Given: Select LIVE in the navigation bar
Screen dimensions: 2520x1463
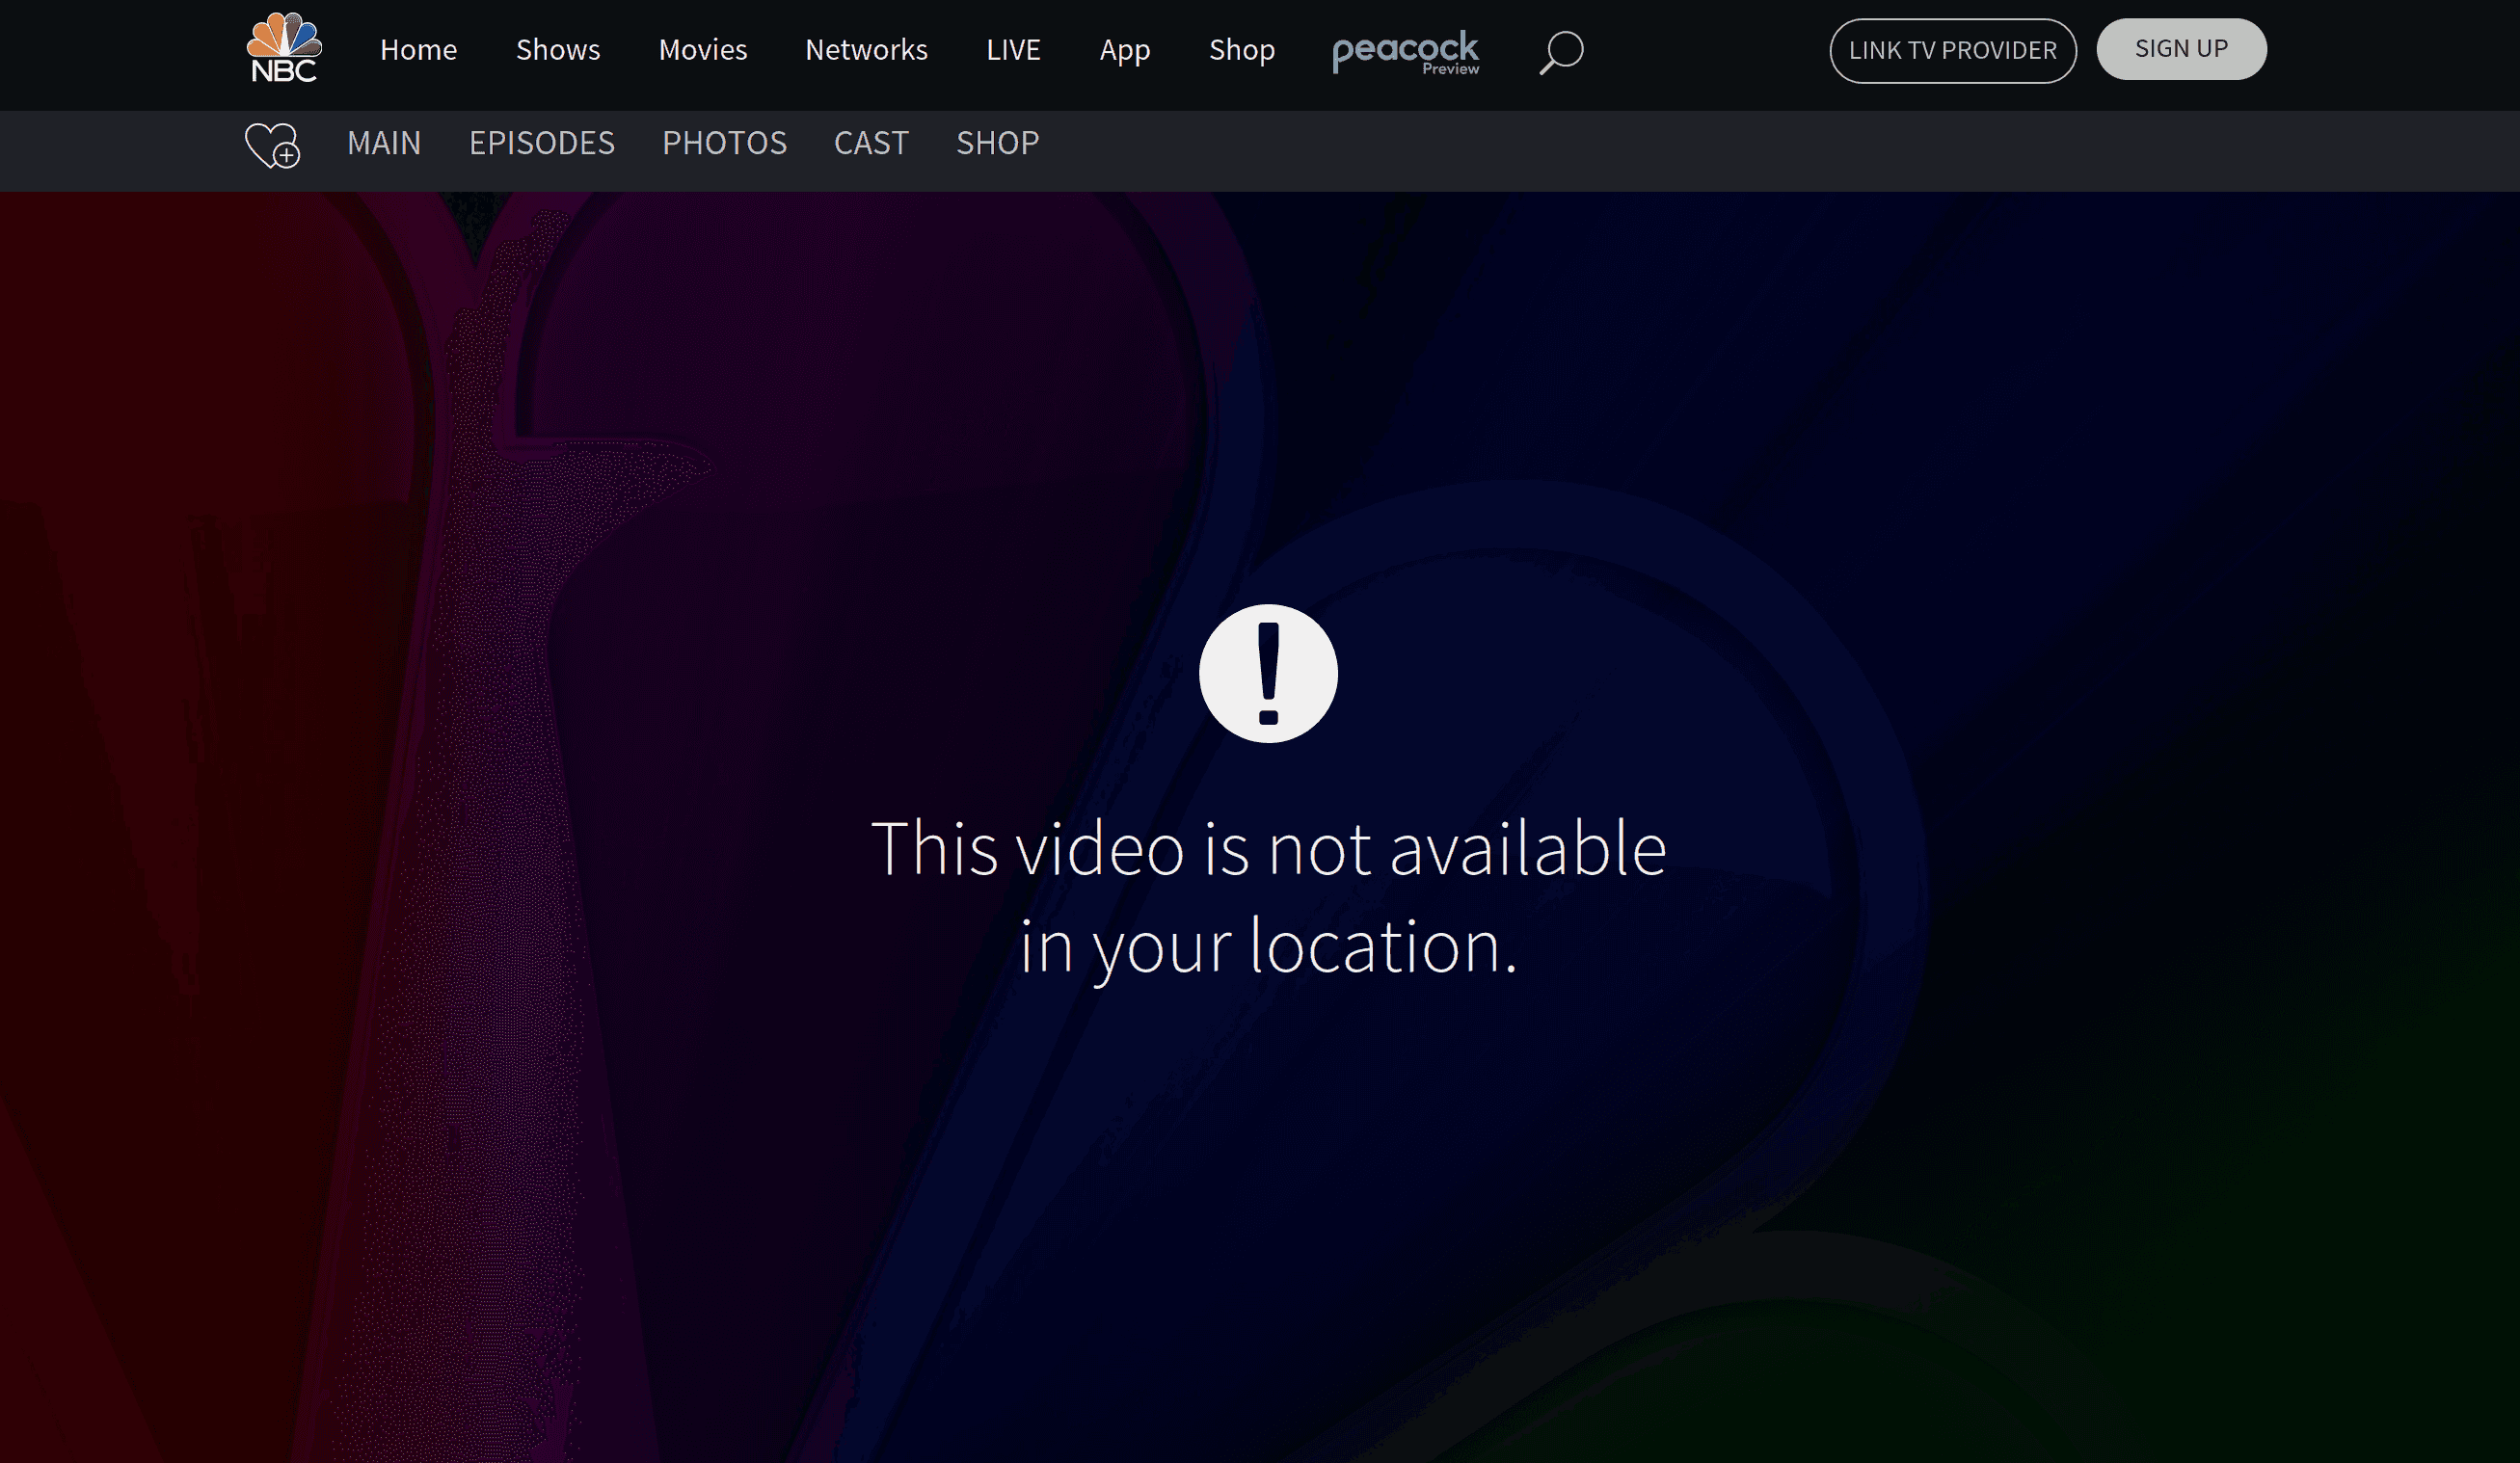Looking at the screenshot, I should [1013, 50].
